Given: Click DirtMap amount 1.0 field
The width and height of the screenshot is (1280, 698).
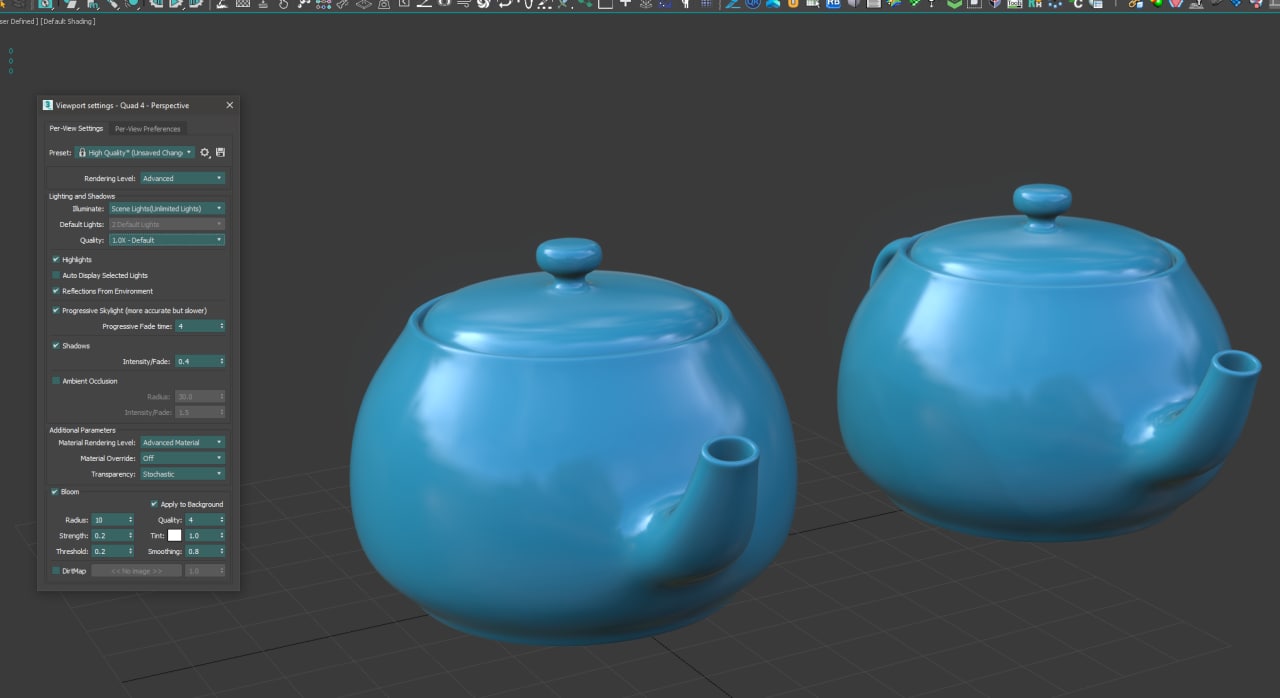Looking at the screenshot, I should coord(205,570).
